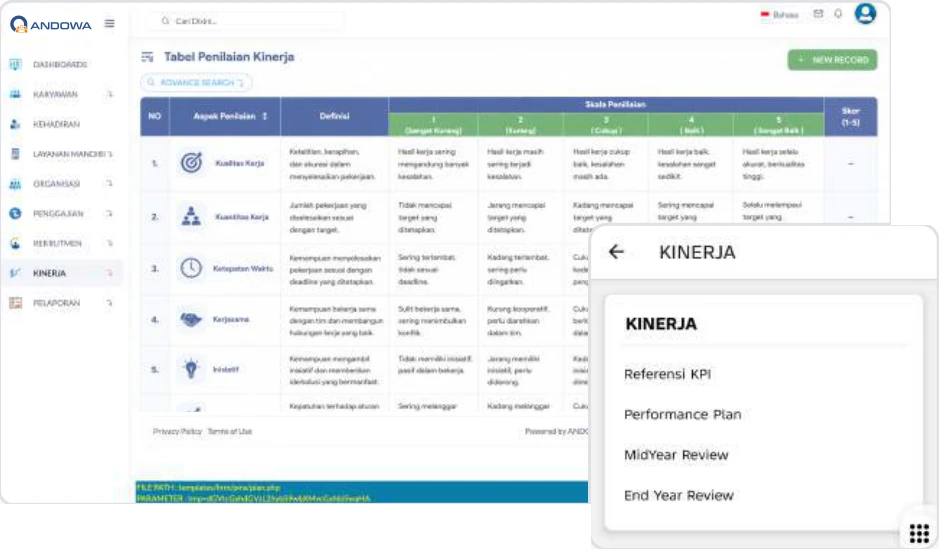Click the Skor (1-5) column header
Viewport: 939px width, 549px height.
(x=850, y=116)
